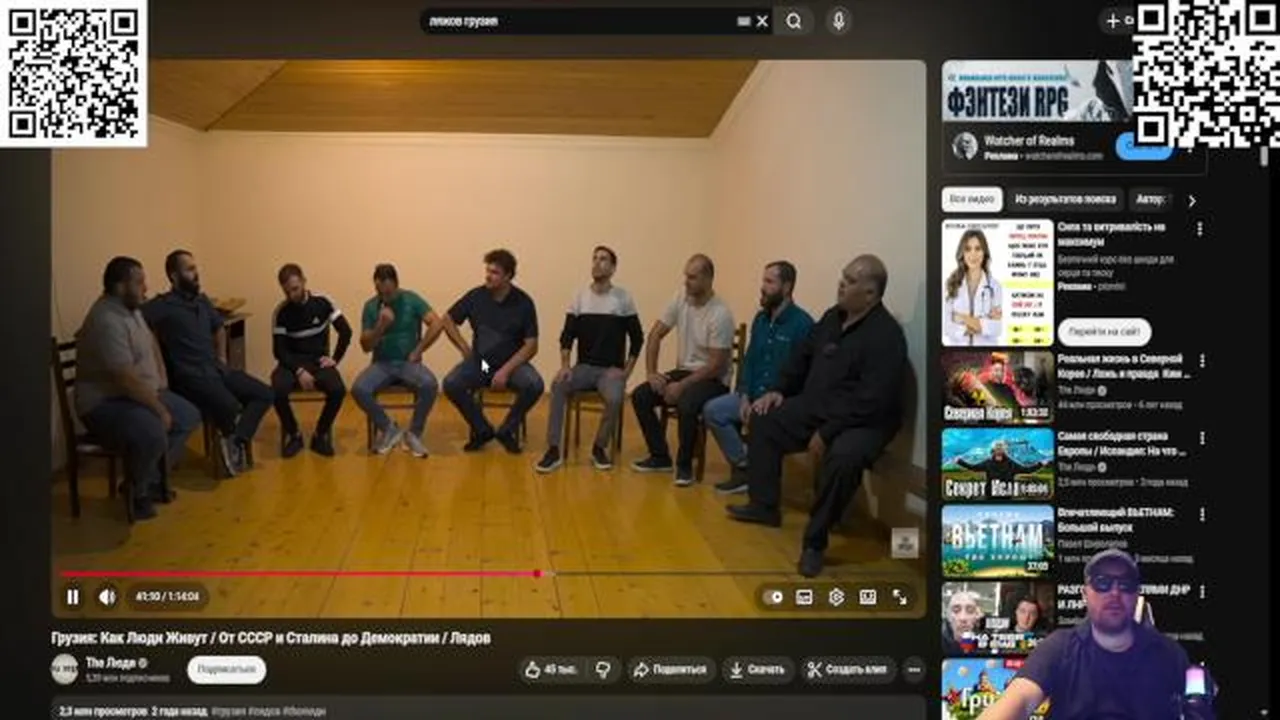Select the Все видео filter chip

point(971,200)
